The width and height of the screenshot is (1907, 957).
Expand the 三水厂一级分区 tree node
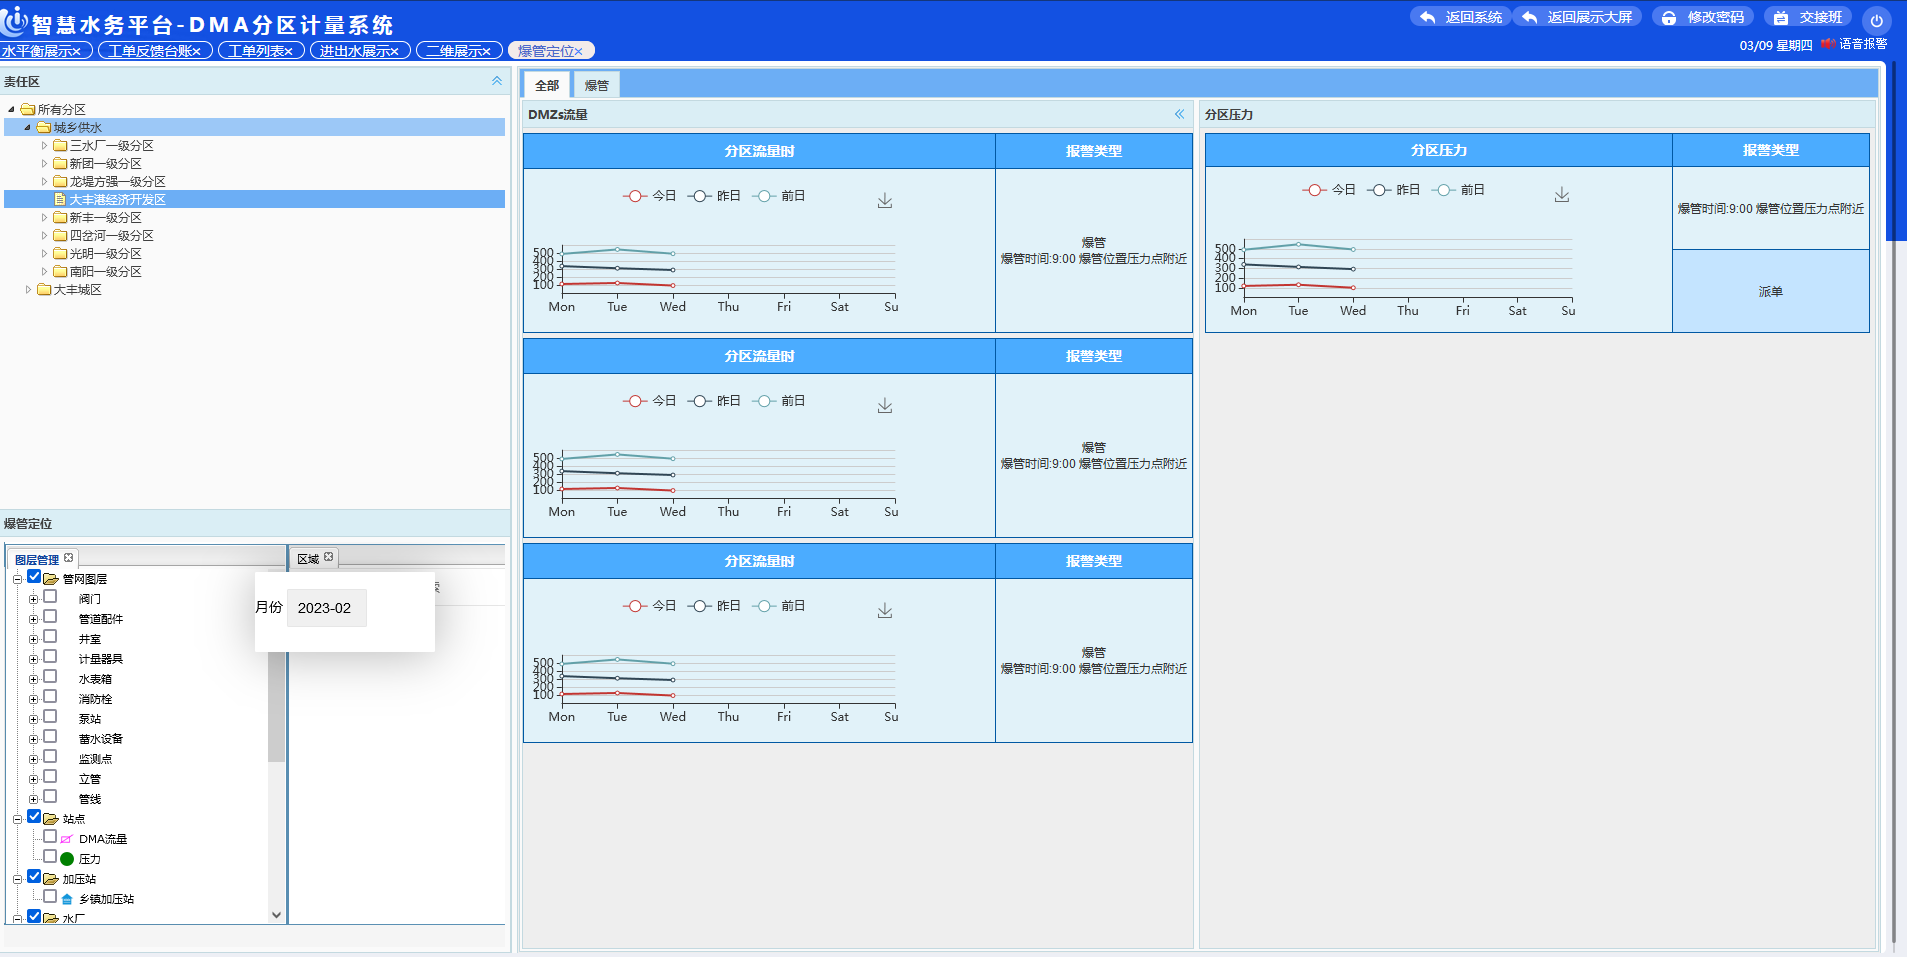click(44, 145)
